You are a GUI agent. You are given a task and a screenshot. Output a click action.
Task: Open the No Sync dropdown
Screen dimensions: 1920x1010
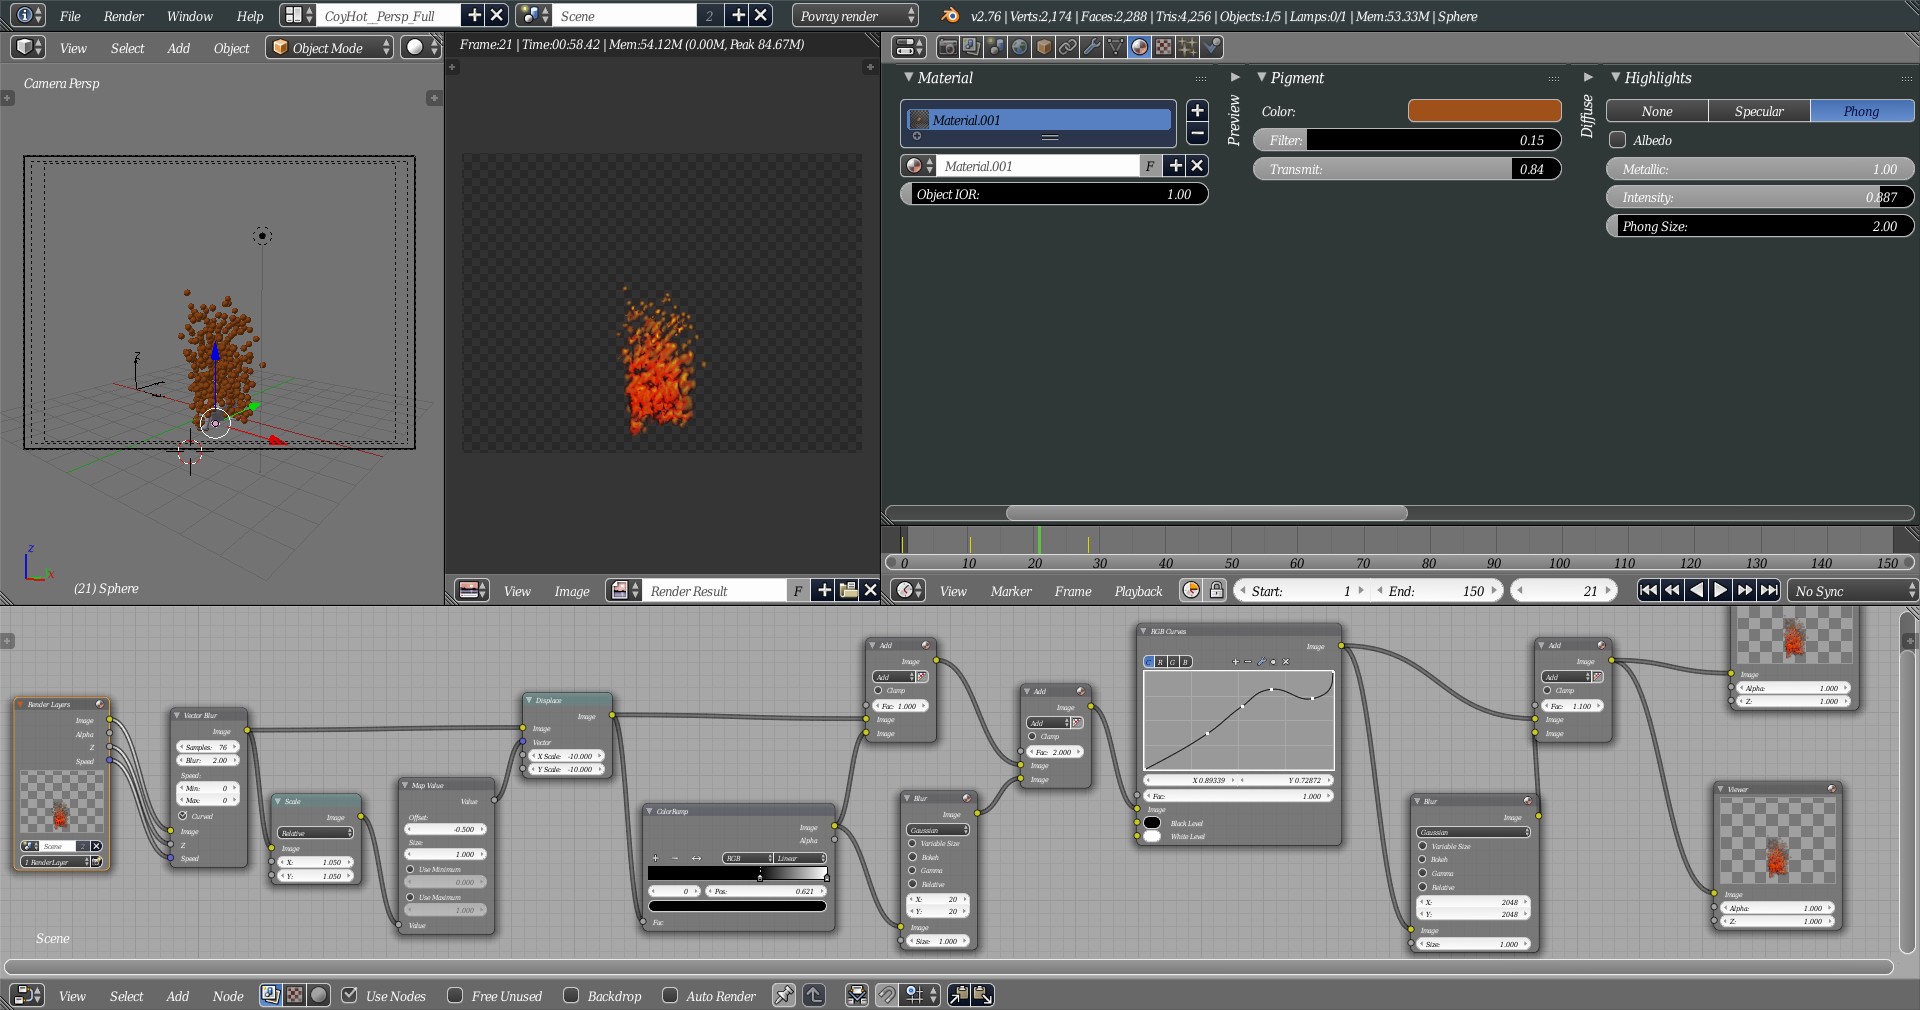point(1853,591)
